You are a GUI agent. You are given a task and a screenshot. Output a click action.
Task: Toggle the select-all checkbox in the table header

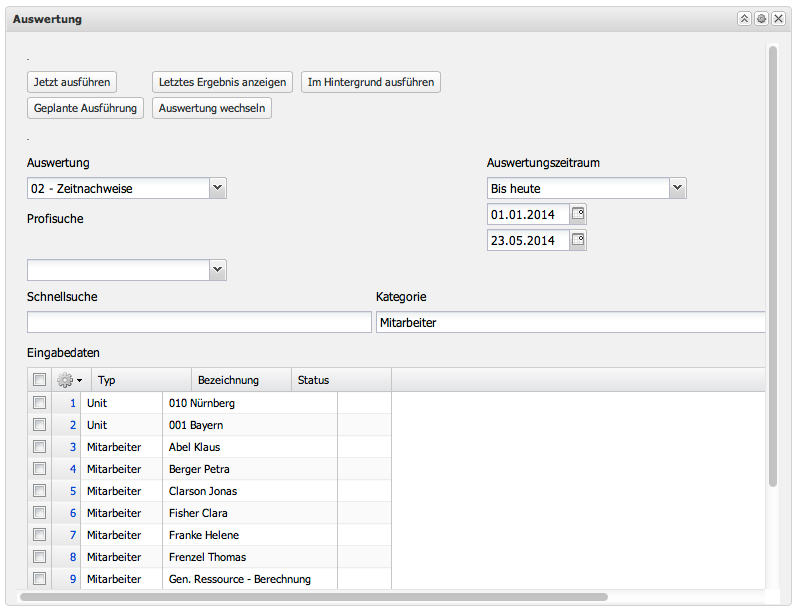(39, 380)
